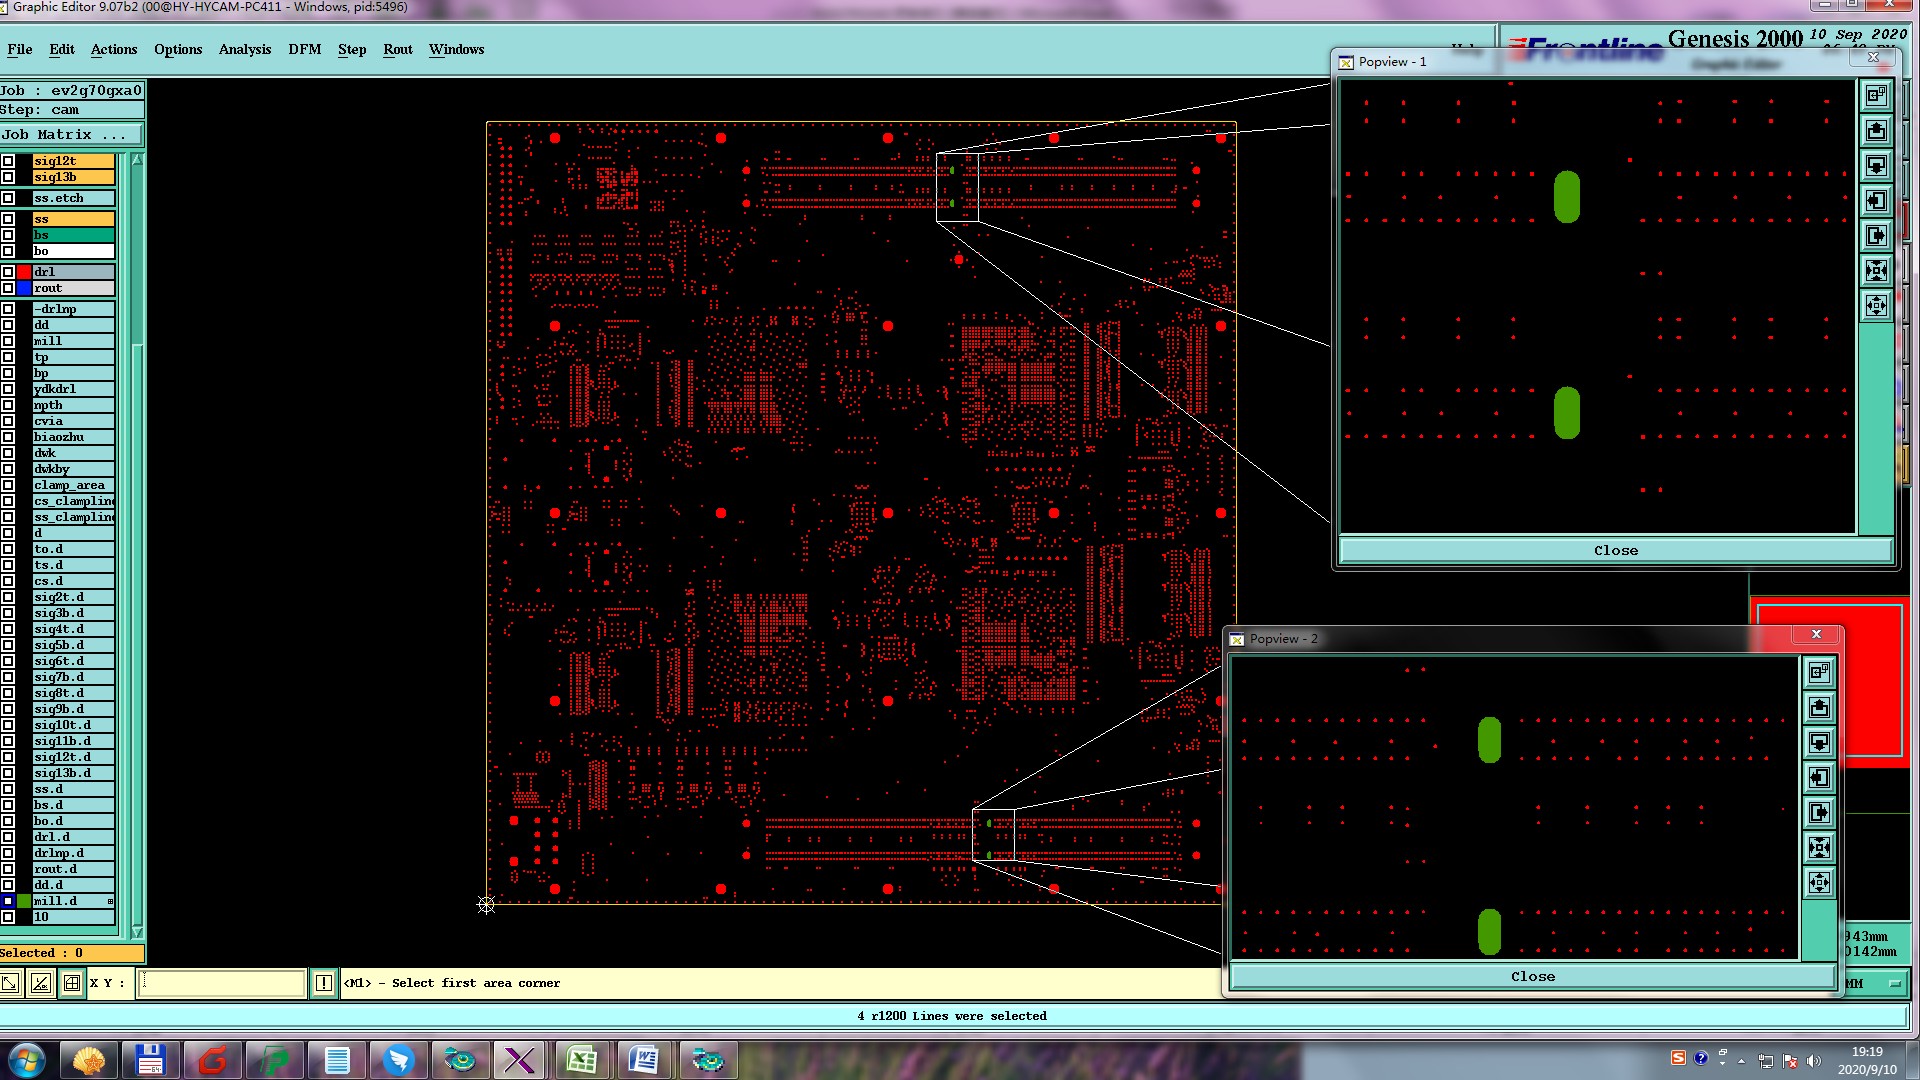Image resolution: width=1920 pixels, height=1080 pixels.
Task: Click the pan up icon in Popview 2
Action: tap(1820, 707)
